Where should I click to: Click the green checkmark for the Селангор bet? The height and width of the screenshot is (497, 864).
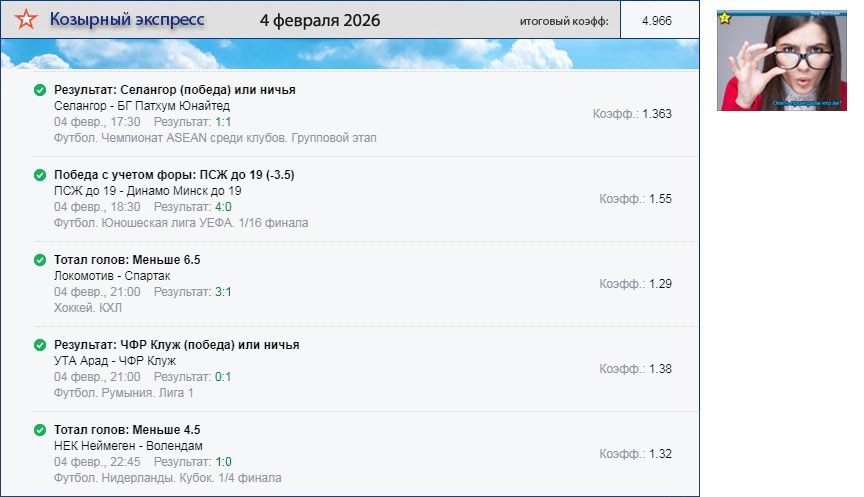click(x=40, y=90)
